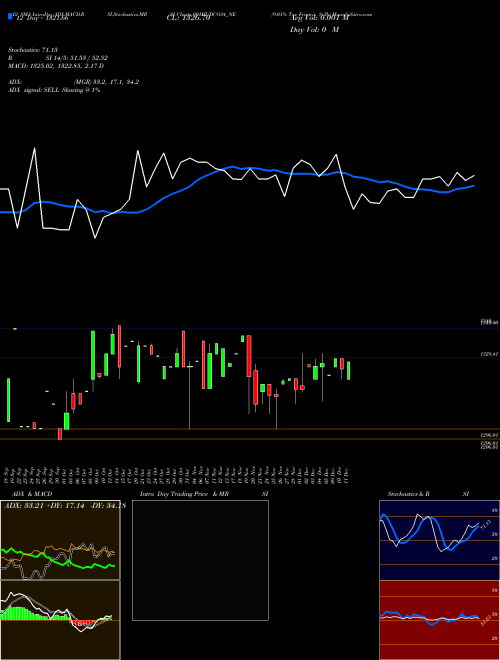The width and height of the screenshot is (500, 660).
Task: Open the MACD histogram panel
Action: (x=60, y=620)
